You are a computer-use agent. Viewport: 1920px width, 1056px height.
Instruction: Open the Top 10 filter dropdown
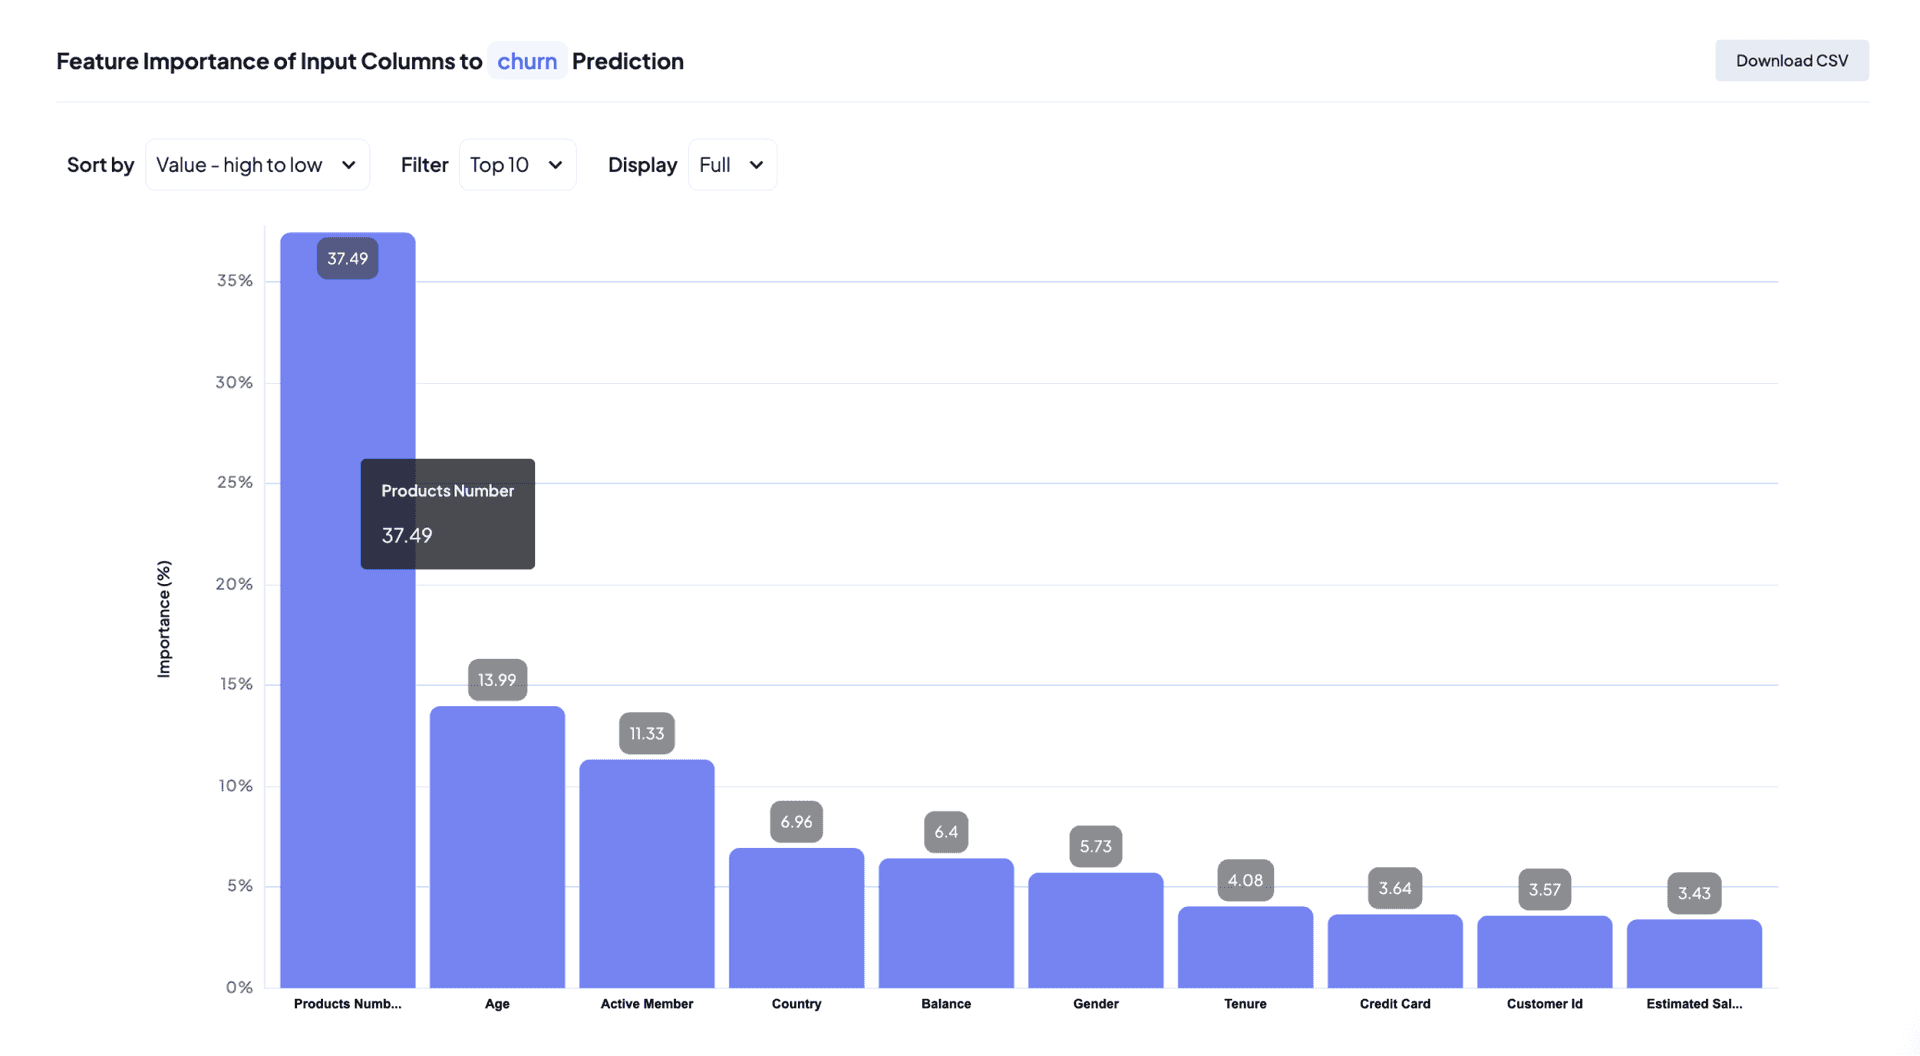[517, 164]
